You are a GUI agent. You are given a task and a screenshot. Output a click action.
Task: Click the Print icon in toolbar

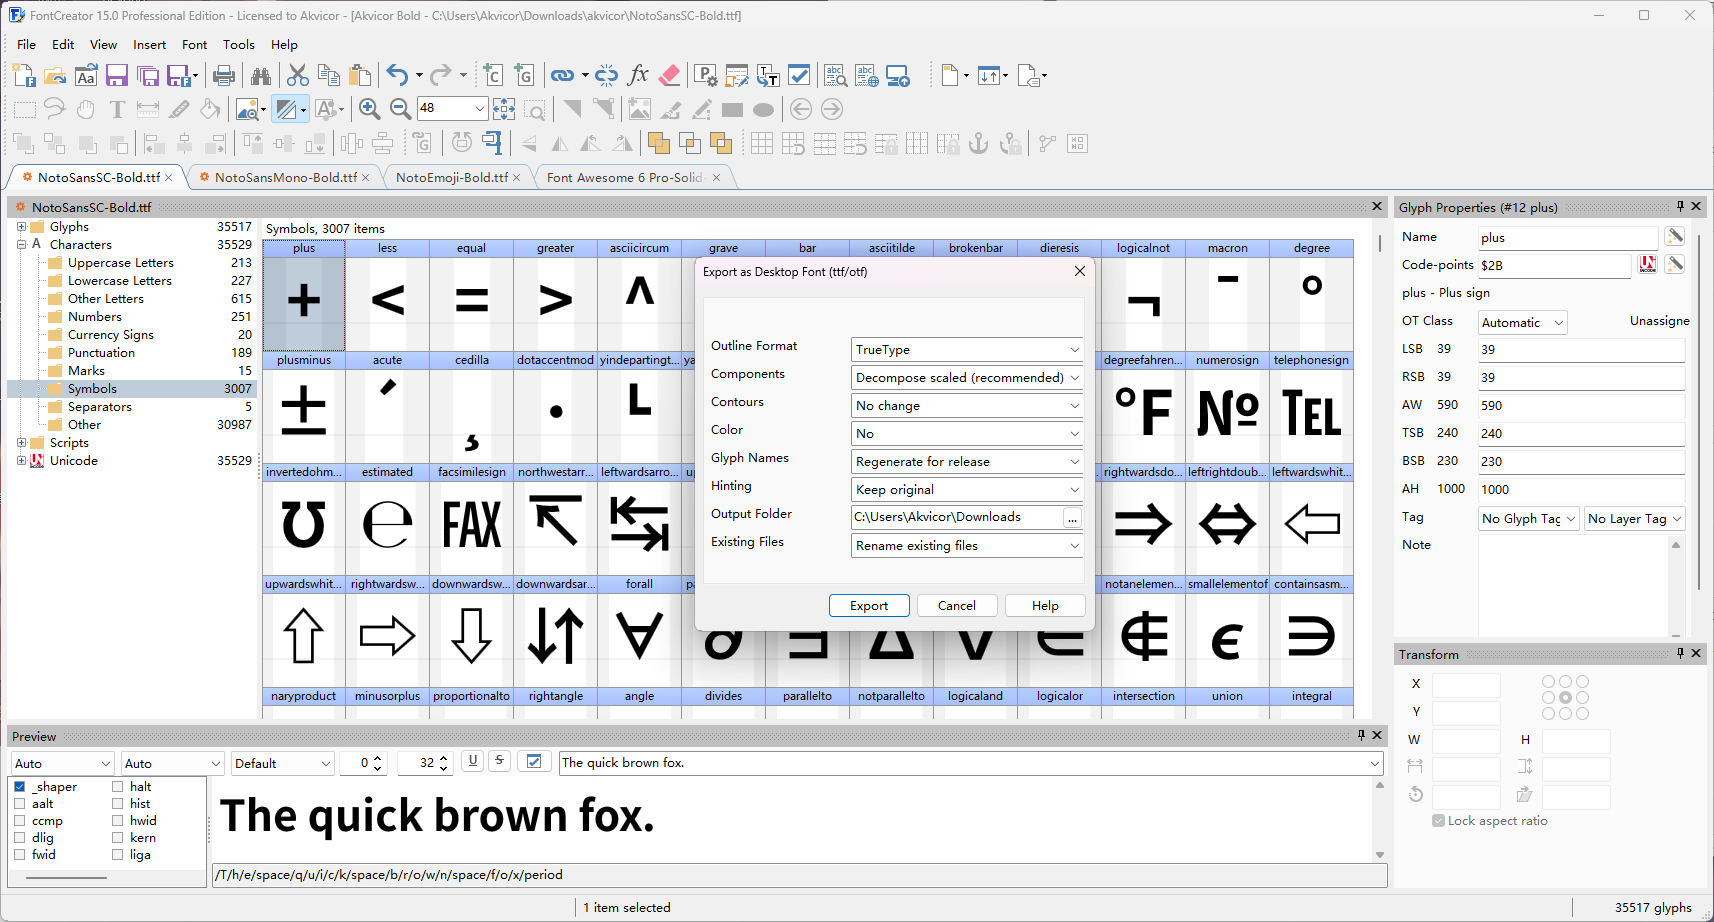click(224, 76)
